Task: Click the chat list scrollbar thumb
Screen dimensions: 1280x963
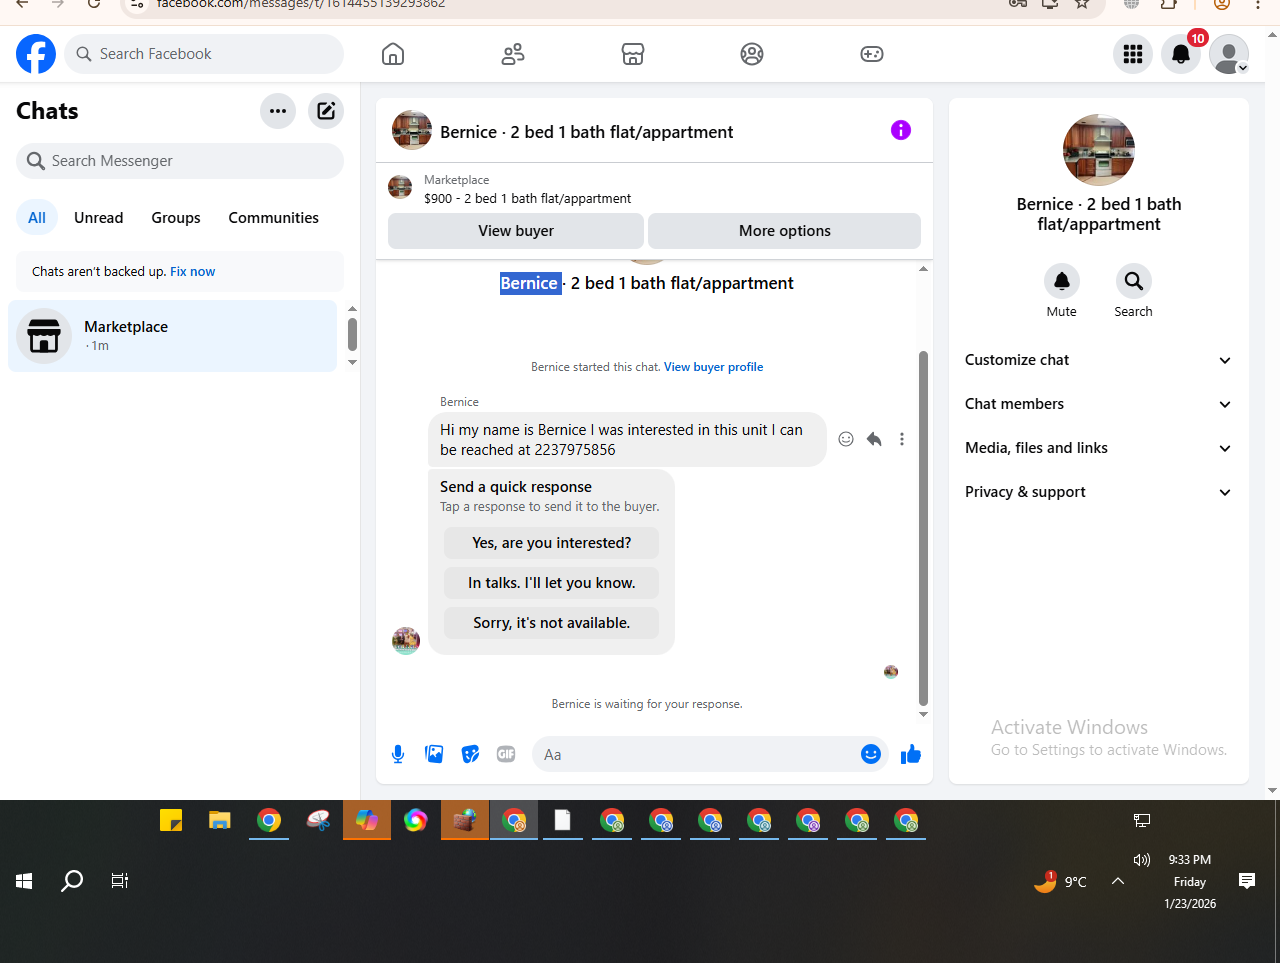Action: coord(352,334)
